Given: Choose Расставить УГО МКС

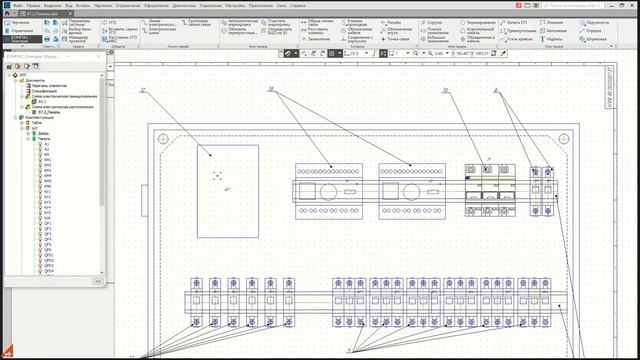Looking at the screenshot, I should tap(120, 39).
